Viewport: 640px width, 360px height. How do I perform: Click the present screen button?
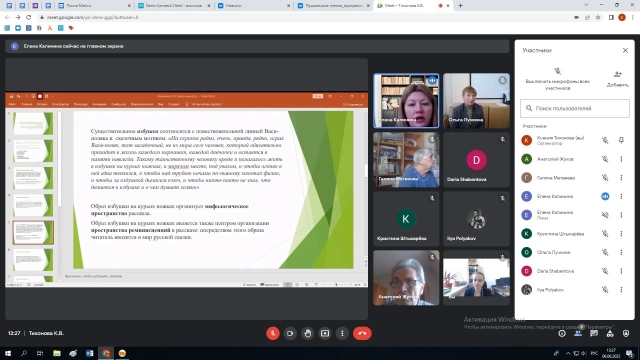tap(325, 333)
